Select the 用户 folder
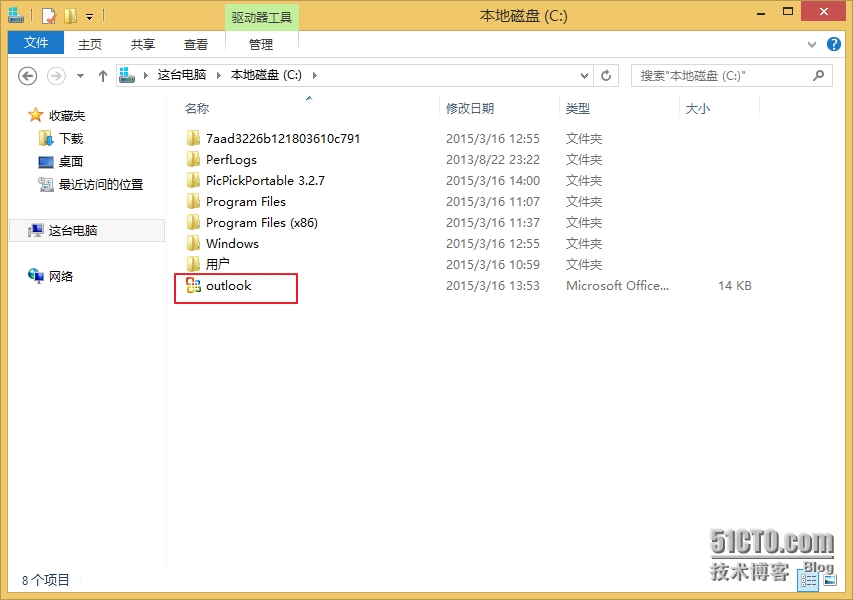 pos(218,264)
